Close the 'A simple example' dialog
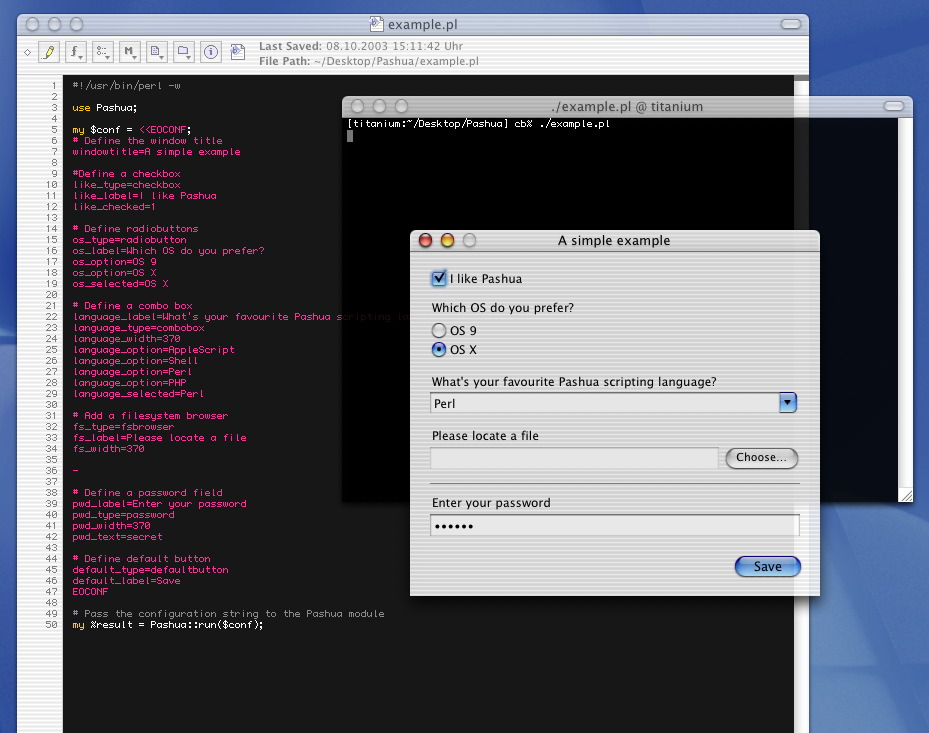The image size is (929, 733). pyautogui.click(x=425, y=240)
